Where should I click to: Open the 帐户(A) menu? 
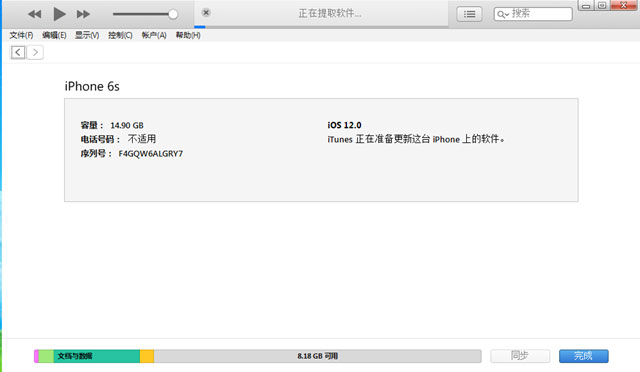(154, 35)
